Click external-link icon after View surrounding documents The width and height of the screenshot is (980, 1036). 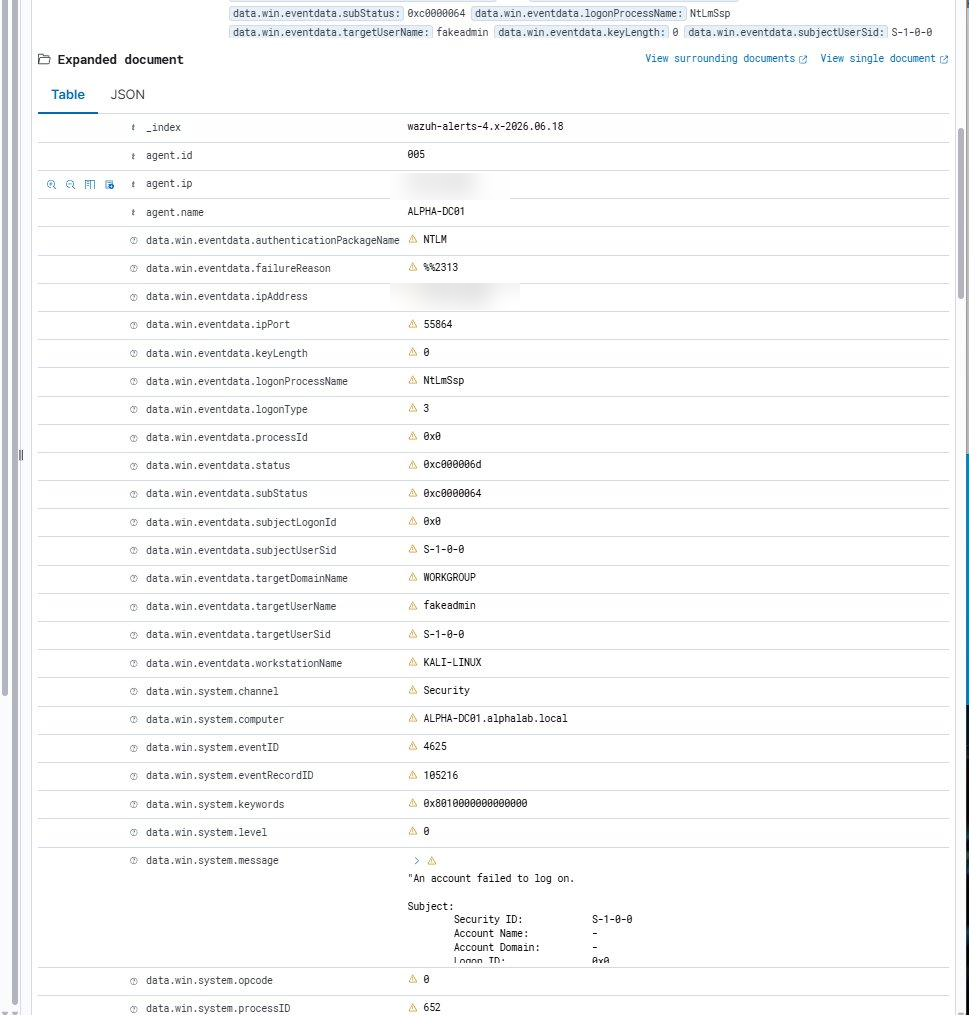tap(803, 59)
